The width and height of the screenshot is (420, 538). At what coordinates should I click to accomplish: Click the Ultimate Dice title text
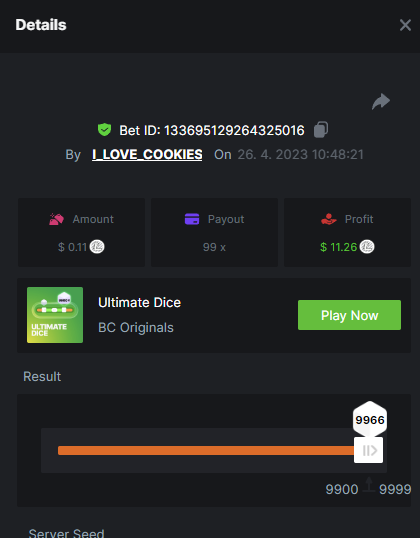(x=139, y=303)
